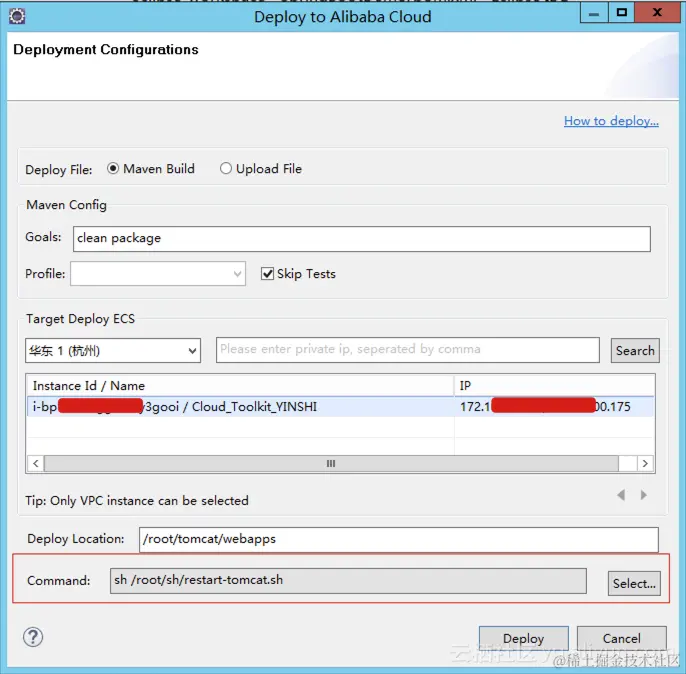Click the IP column header

[x=554, y=386]
